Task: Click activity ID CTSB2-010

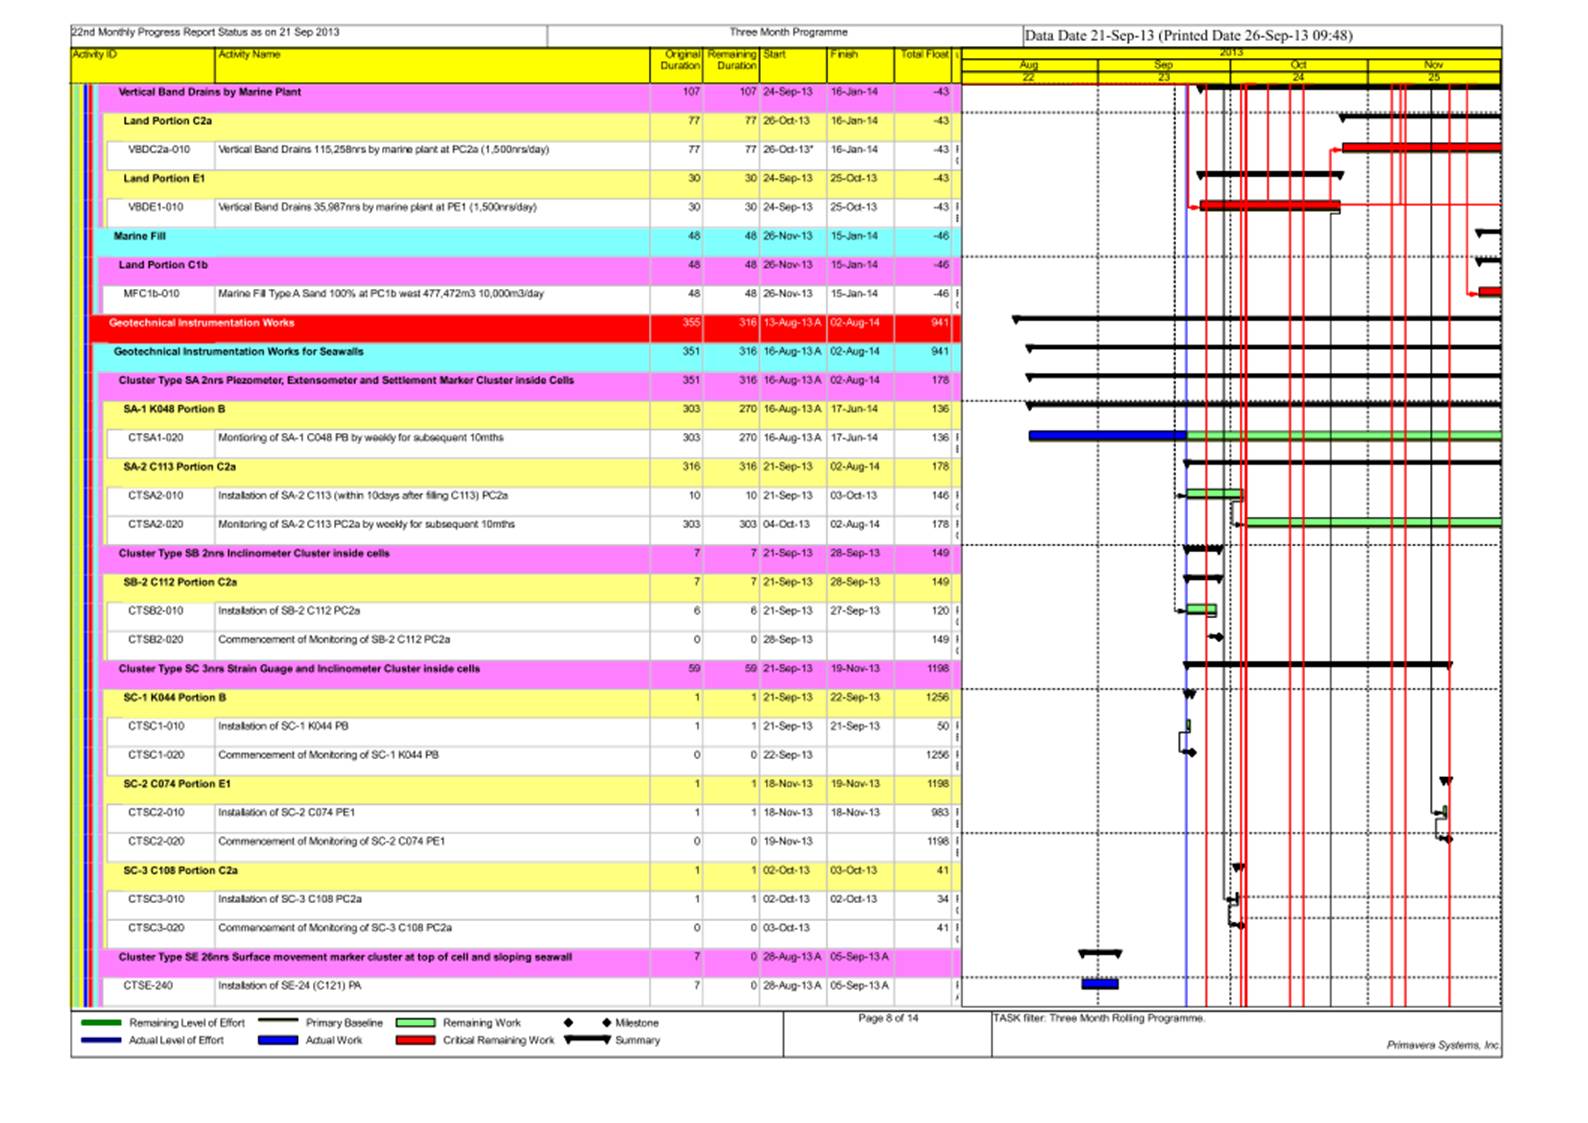Action: tap(156, 611)
